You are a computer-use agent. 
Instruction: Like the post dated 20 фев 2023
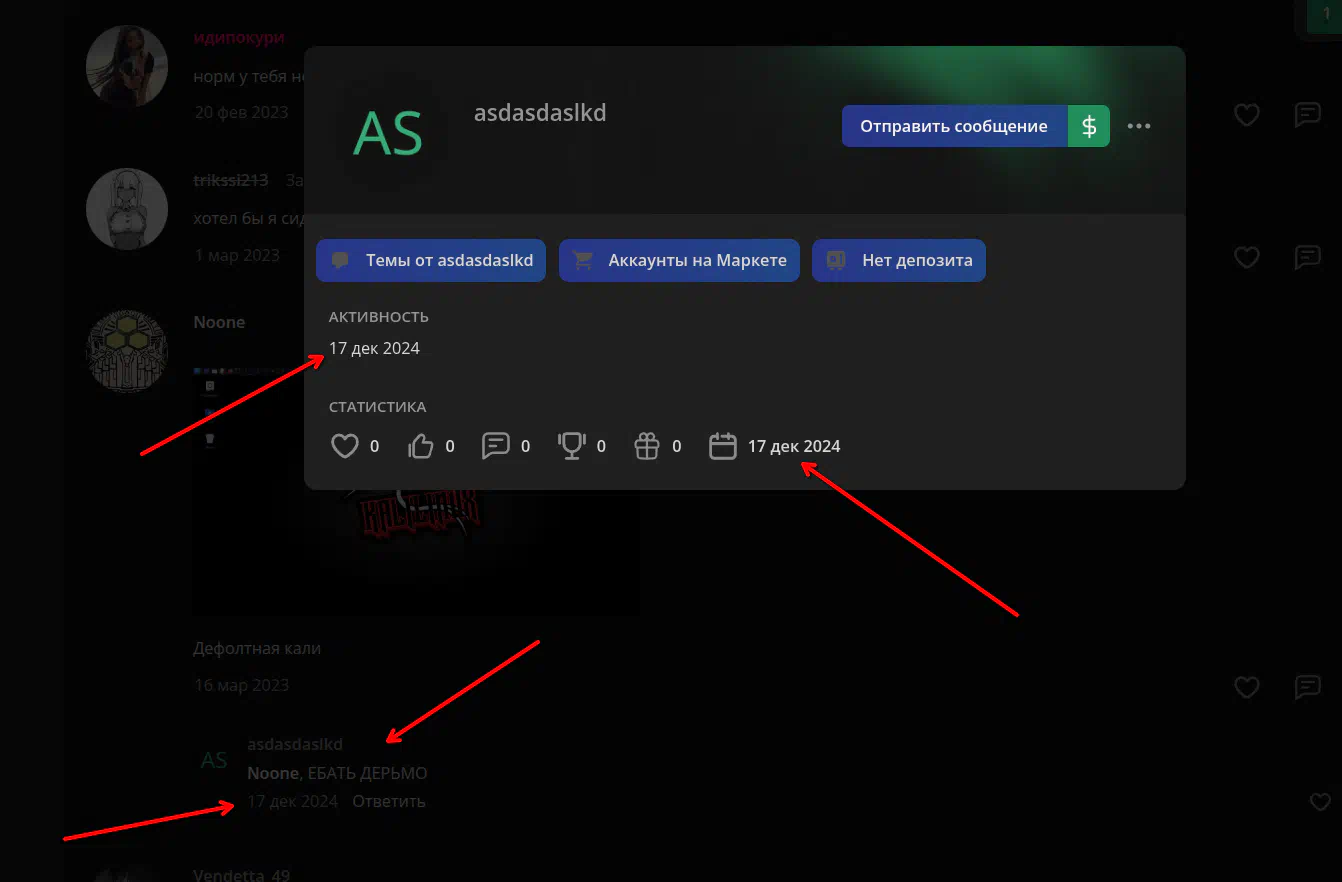click(1246, 115)
